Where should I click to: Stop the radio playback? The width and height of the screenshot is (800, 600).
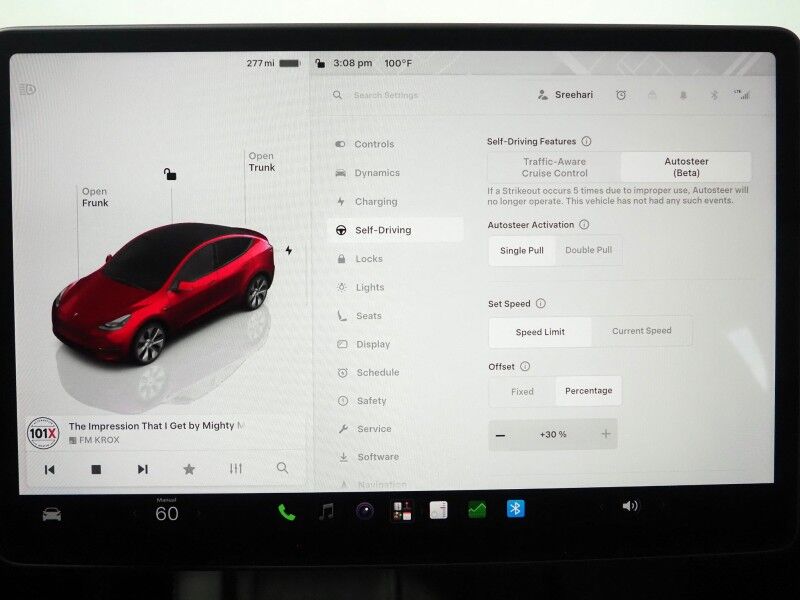[96, 469]
